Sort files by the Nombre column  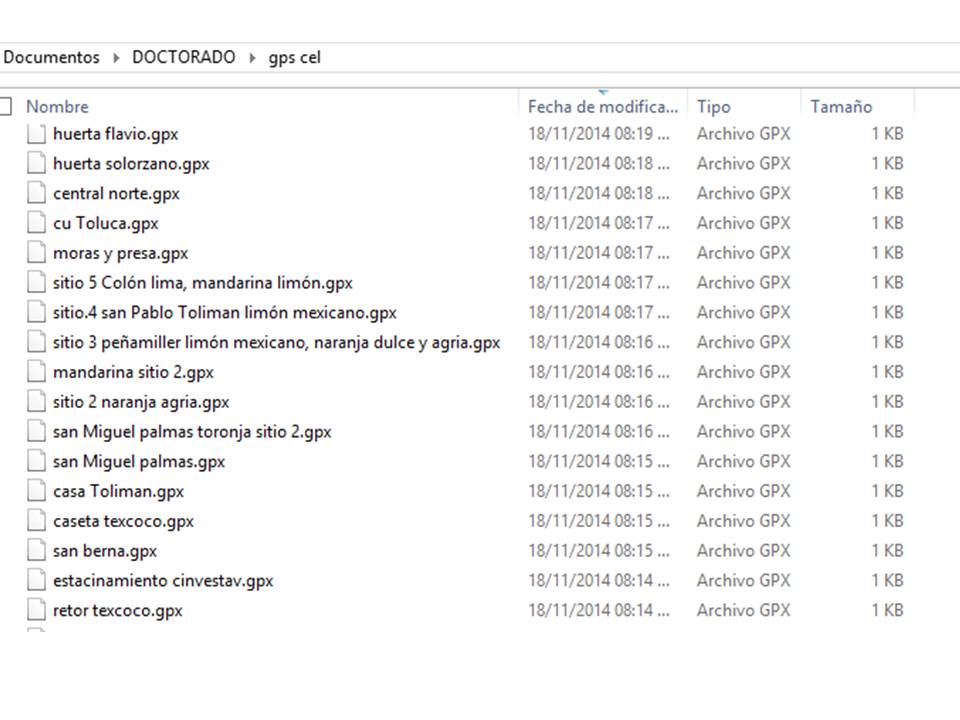click(57, 107)
